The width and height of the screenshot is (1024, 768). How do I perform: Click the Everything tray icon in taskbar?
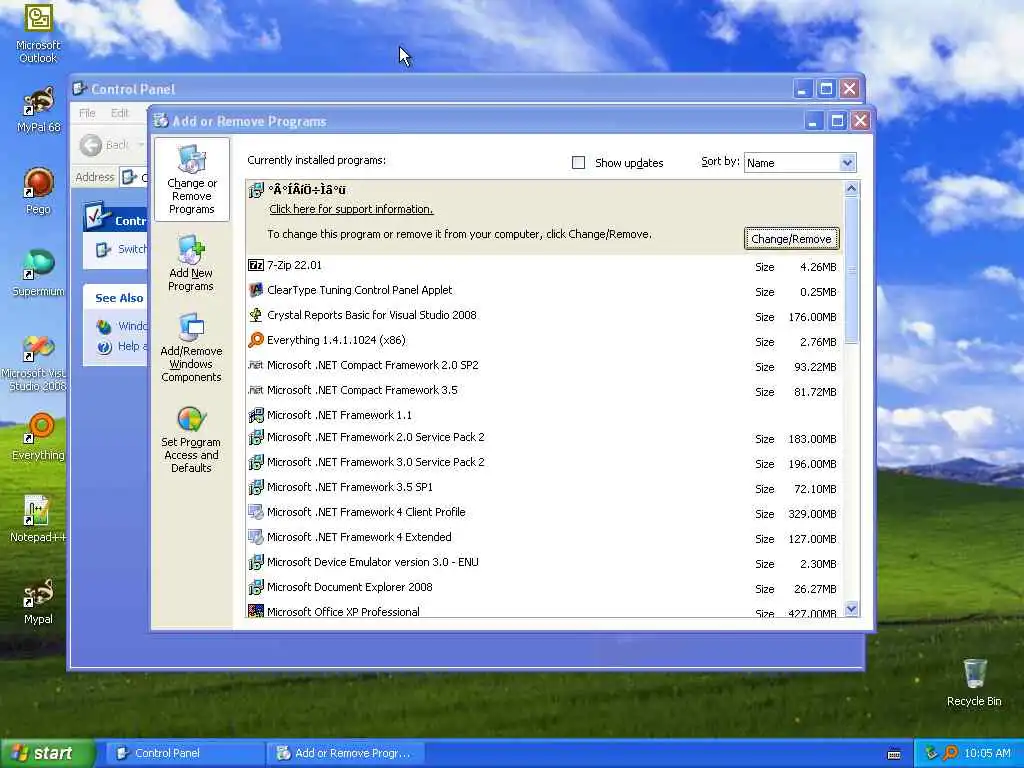coord(950,753)
